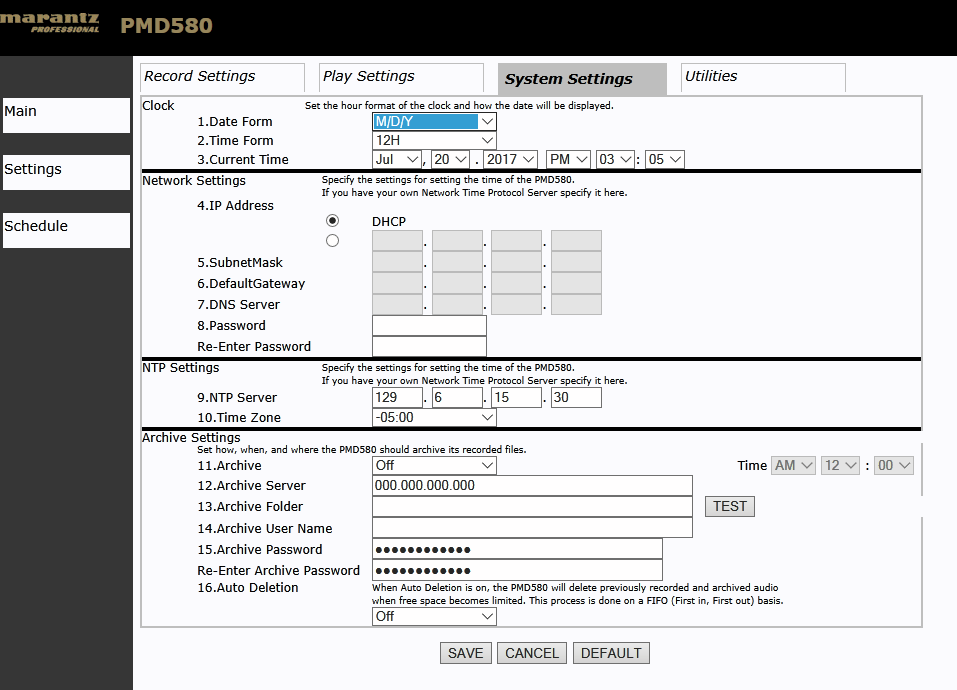Screen dimensions: 957x690
Task: Select the DHCP radio button
Action: [332, 220]
